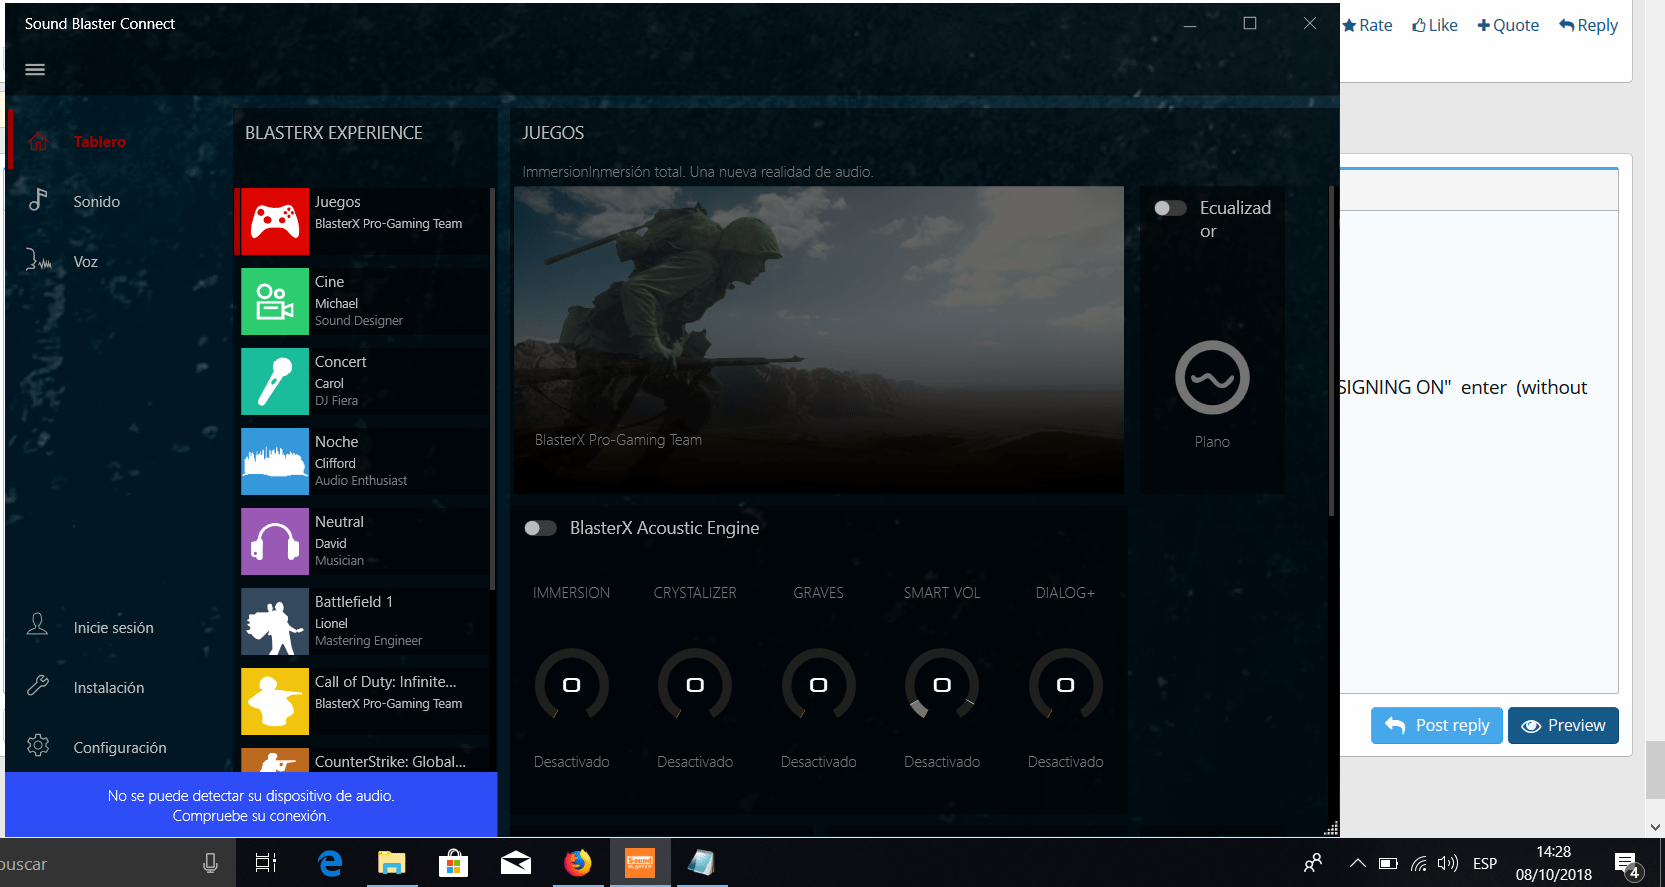This screenshot has height=887, width=1665.
Task: Click the Instalación wrench icon
Action: coord(38,686)
